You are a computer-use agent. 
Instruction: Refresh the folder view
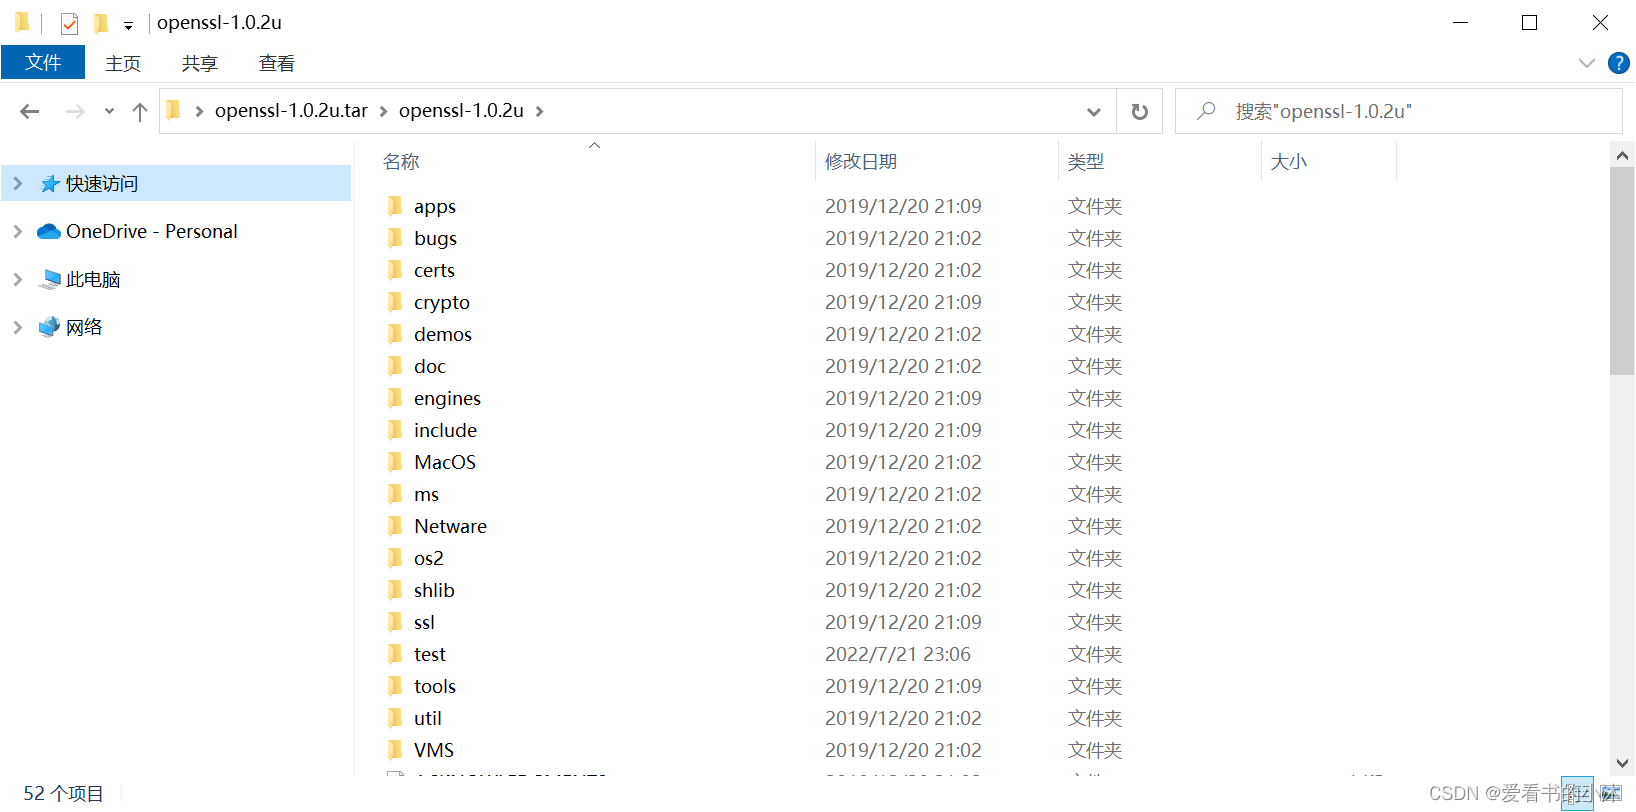pos(1139,111)
